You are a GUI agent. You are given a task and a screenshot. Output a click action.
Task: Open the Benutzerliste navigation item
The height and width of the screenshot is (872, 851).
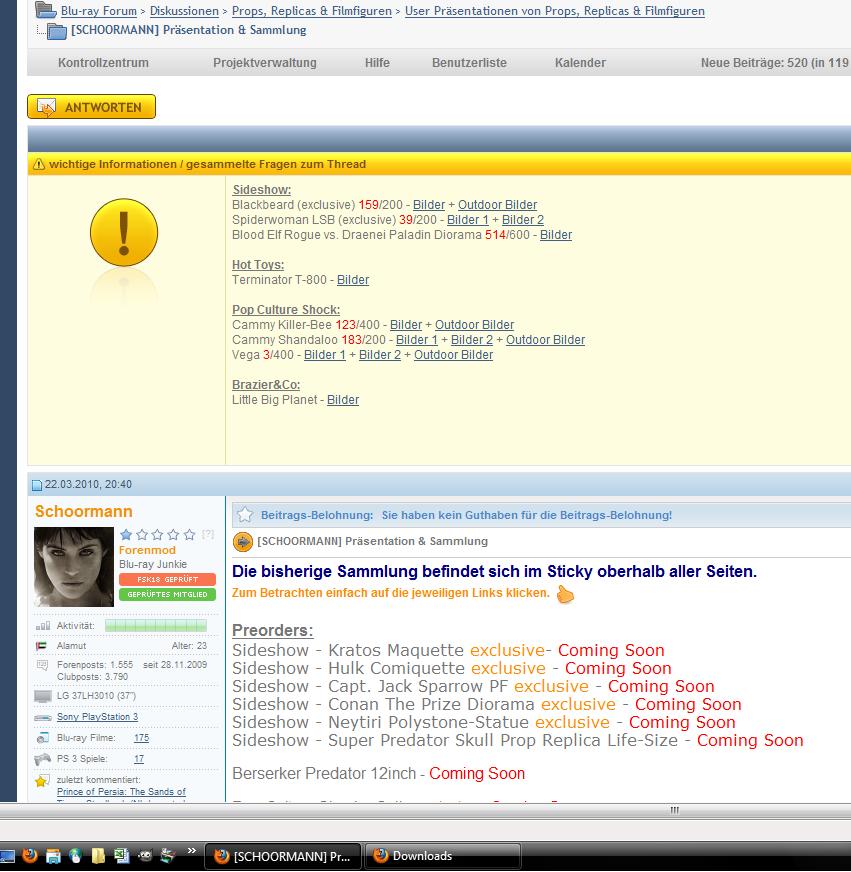coord(469,63)
